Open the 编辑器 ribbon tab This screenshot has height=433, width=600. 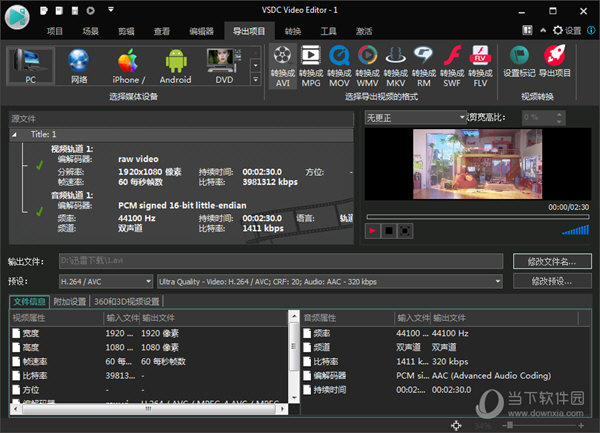(201, 31)
